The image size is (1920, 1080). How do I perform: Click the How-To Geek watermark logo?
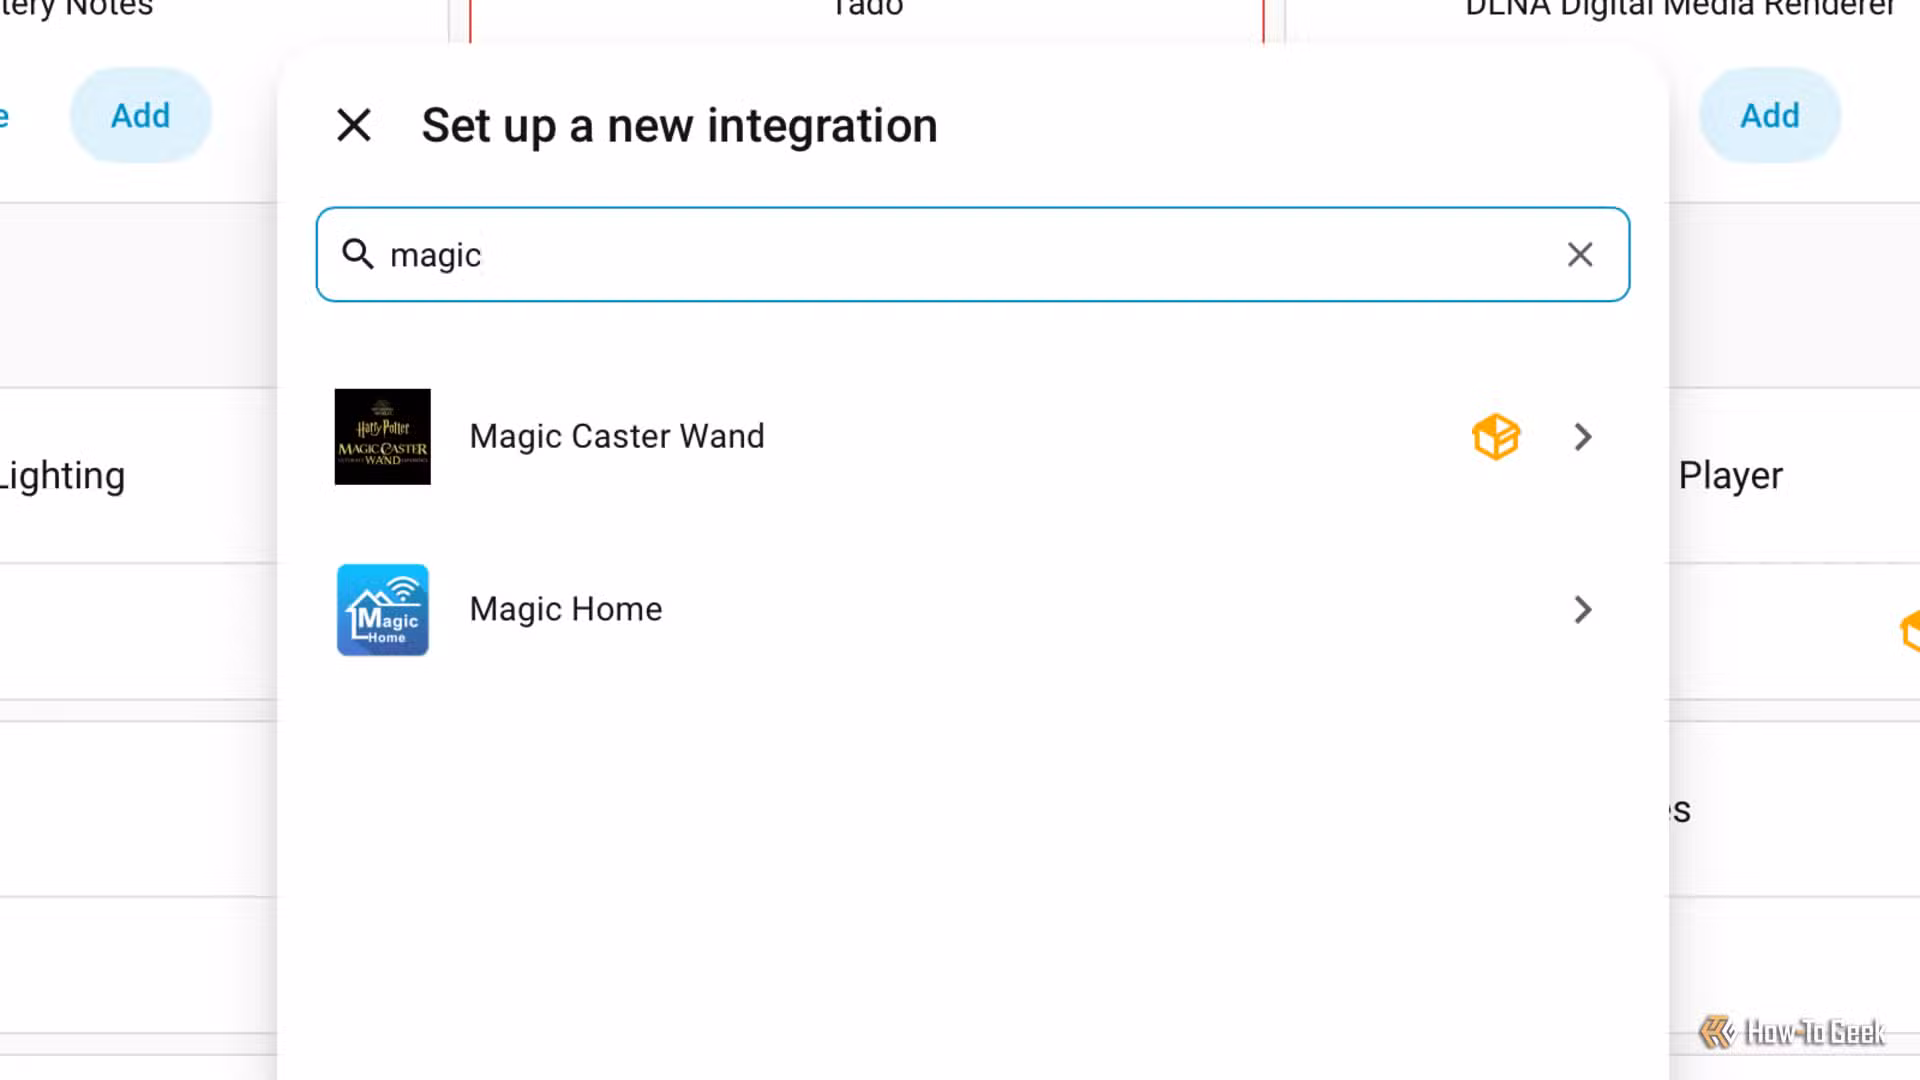point(1791,1032)
